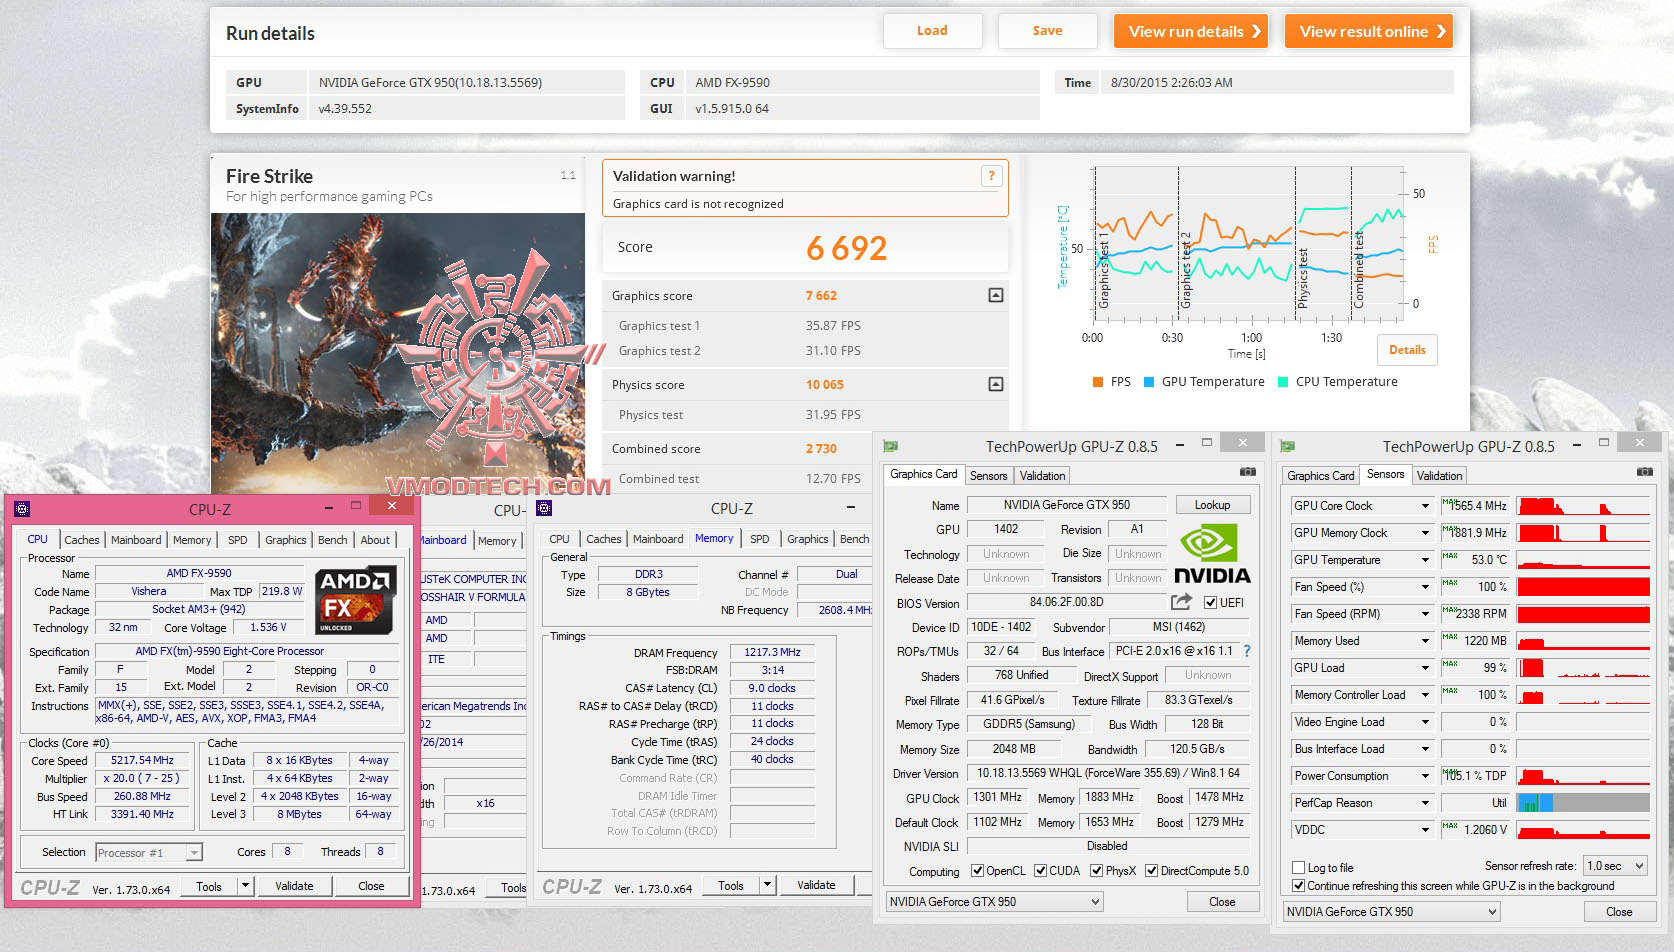
Task: Switch to Graphics Card tab in GPU-Z Sensors window
Action: point(1321,476)
